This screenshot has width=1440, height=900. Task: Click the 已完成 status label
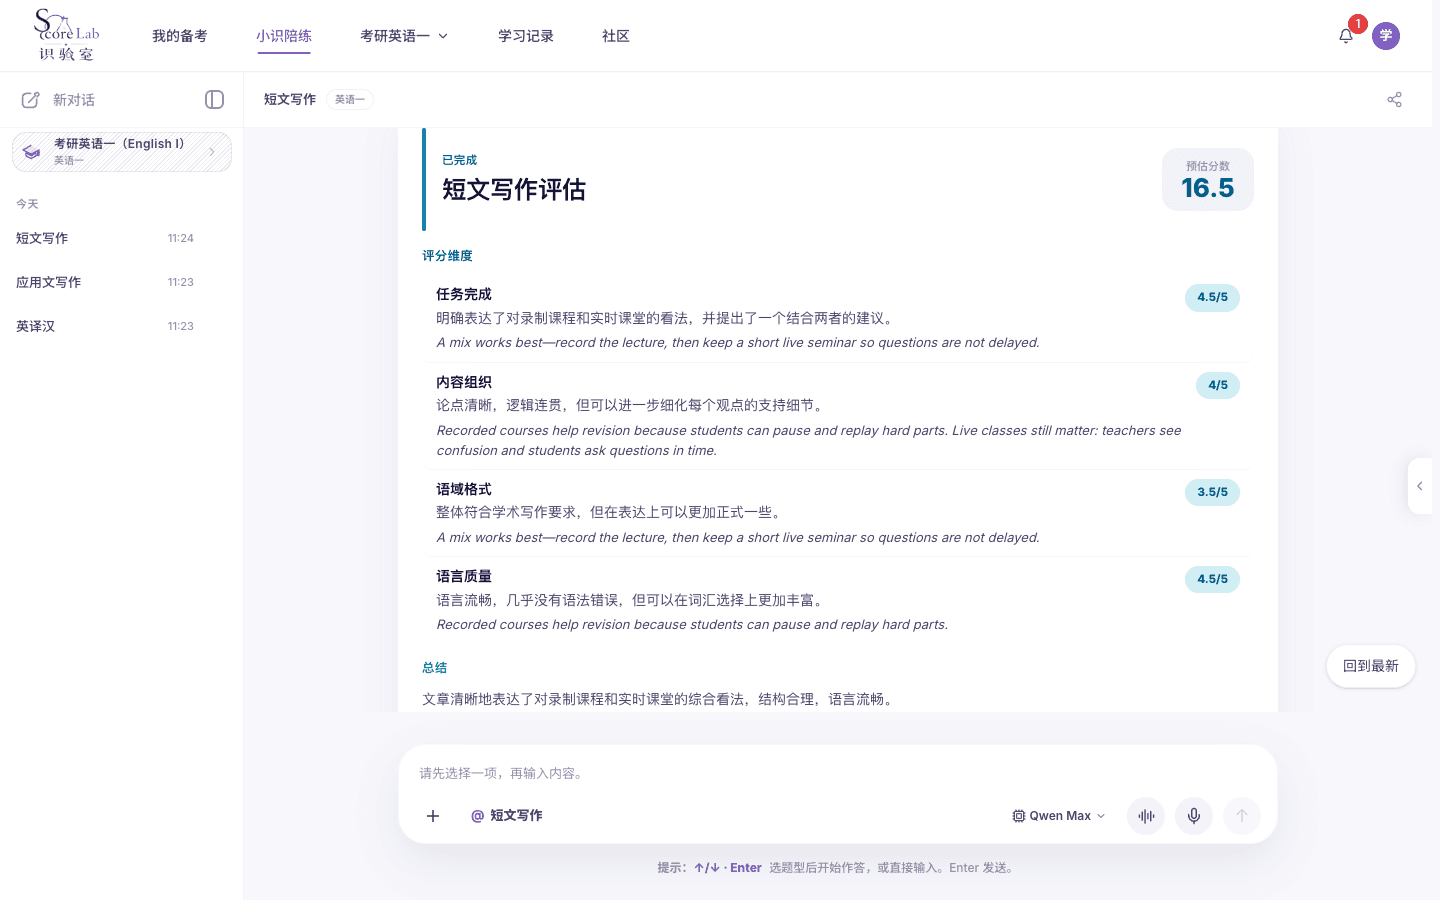(x=459, y=160)
